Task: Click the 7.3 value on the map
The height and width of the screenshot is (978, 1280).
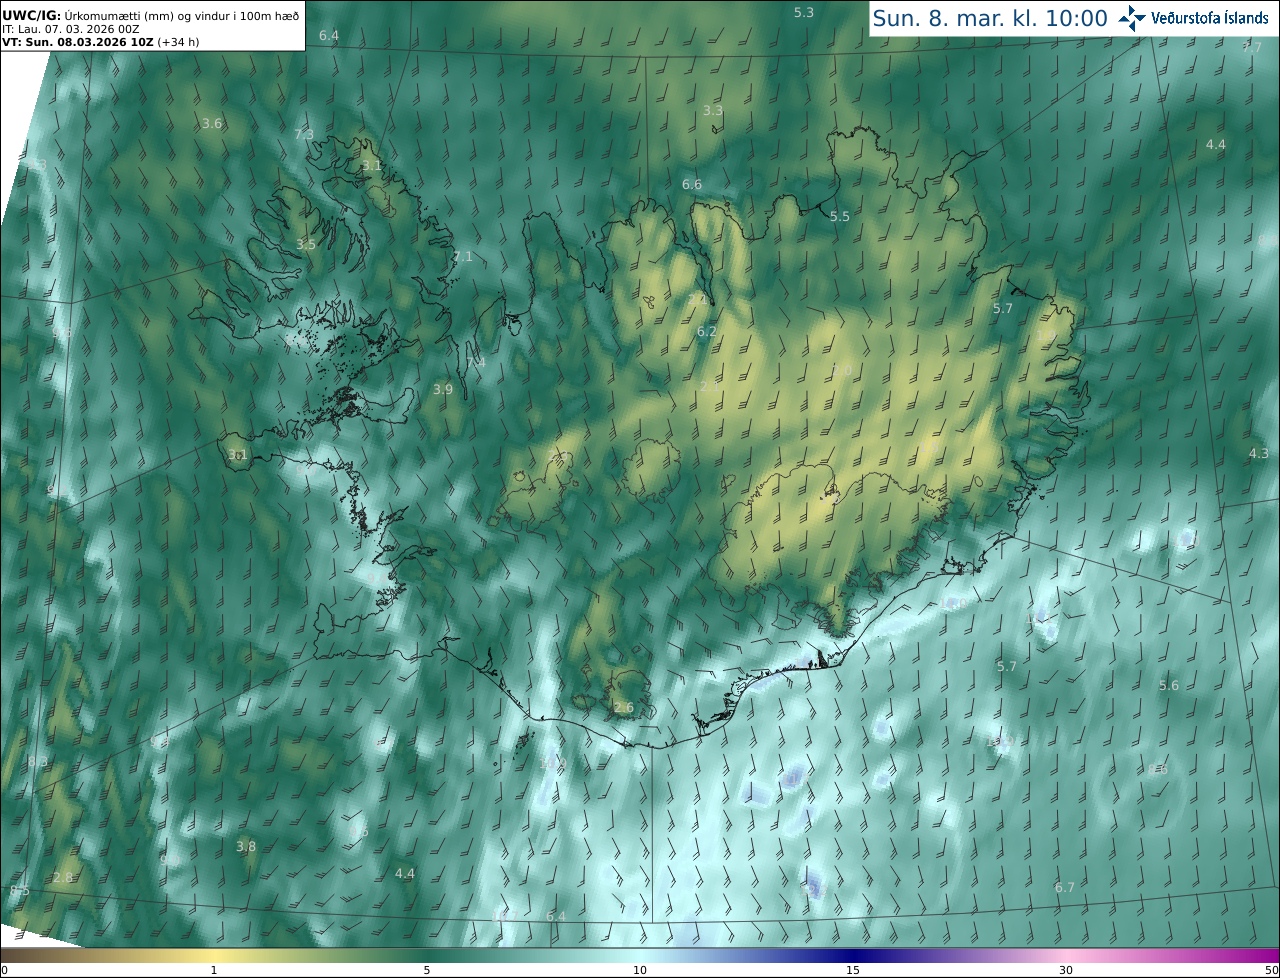Action: pos(304,134)
